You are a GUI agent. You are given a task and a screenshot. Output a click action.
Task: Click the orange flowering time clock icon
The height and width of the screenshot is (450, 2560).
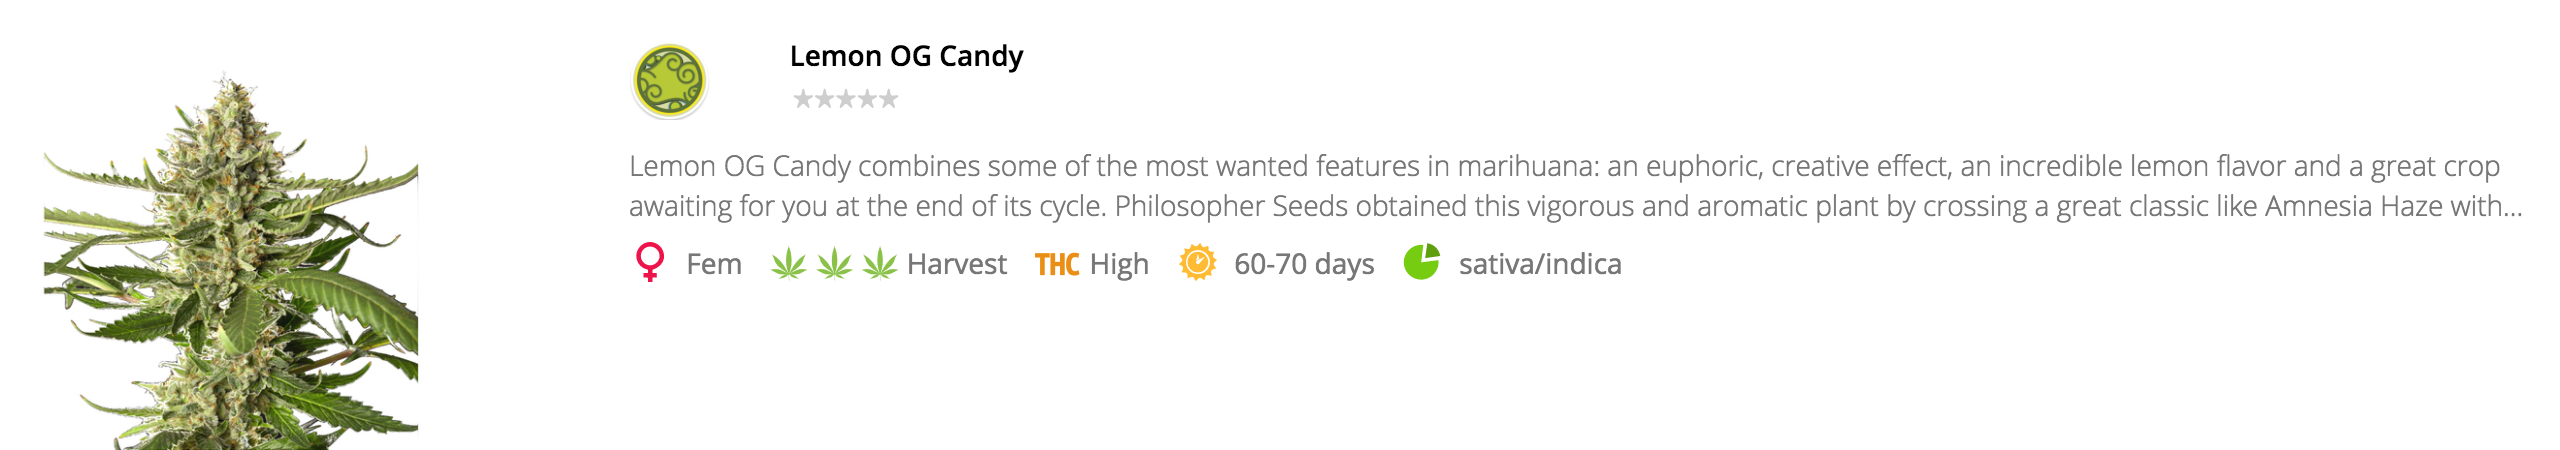pyautogui.click(x=1197, y=263)
